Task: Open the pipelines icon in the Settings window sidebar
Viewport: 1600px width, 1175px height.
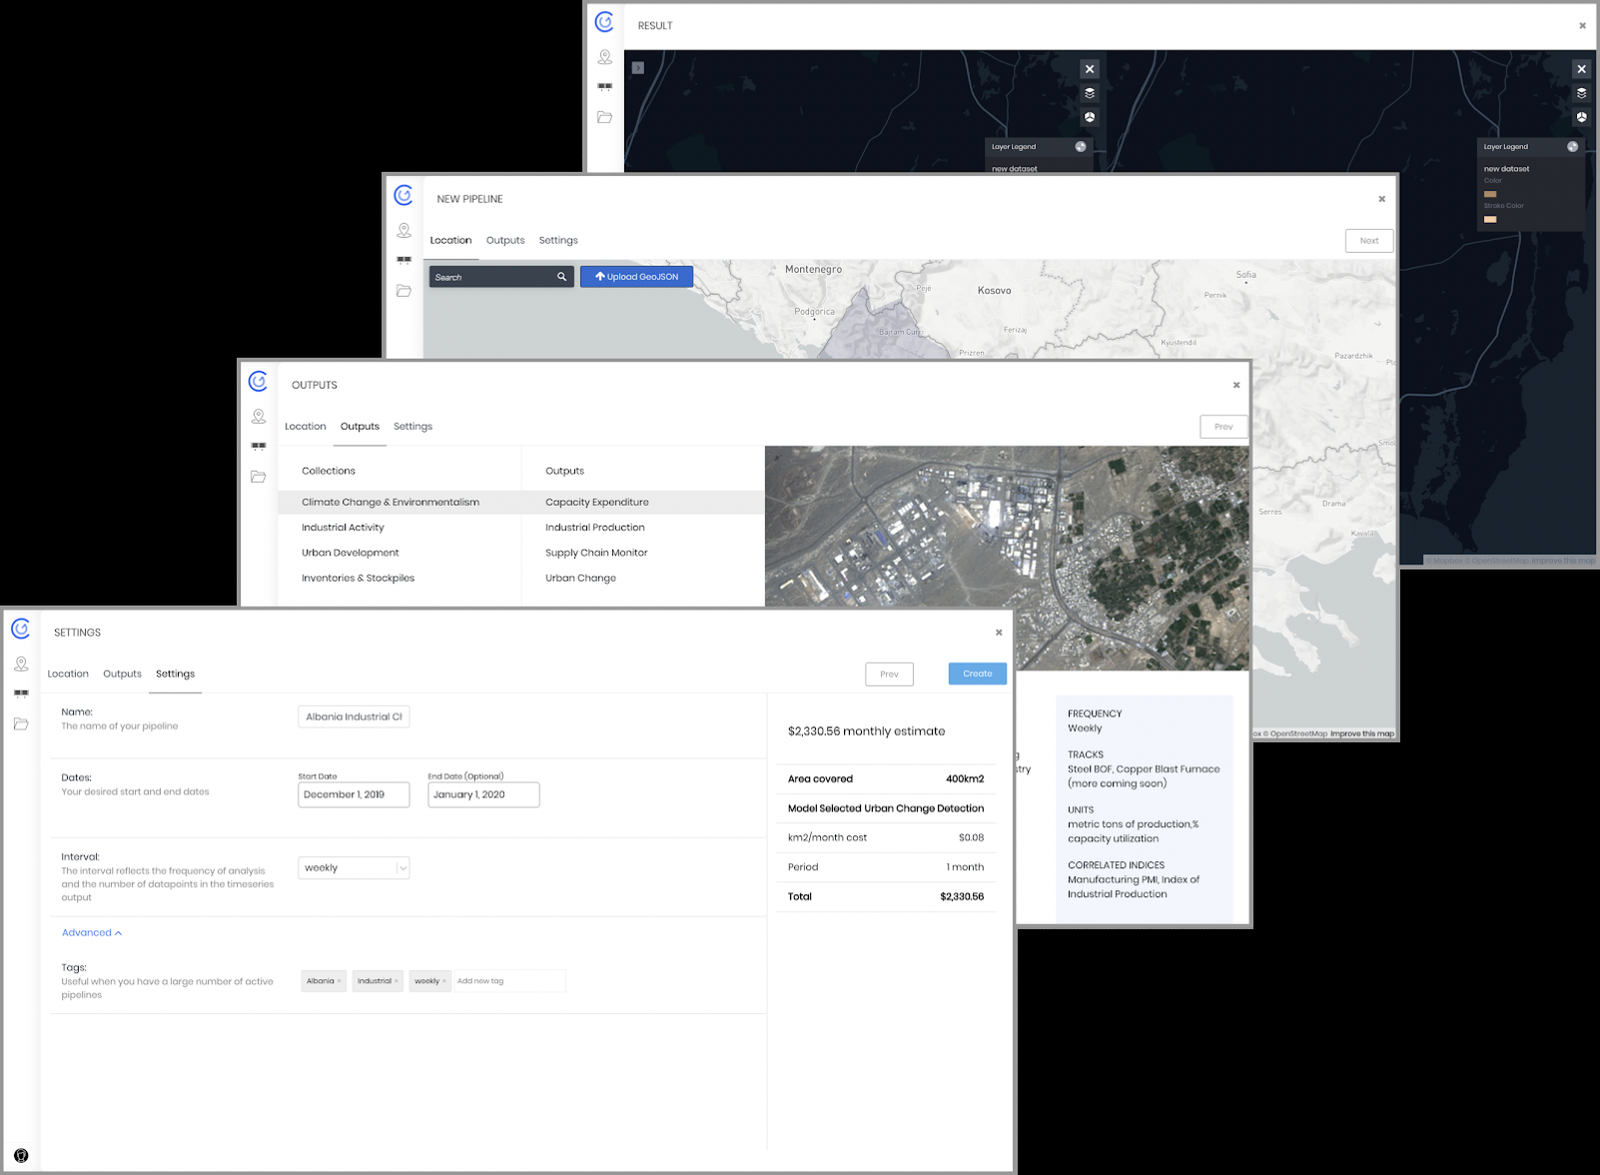Action: click(21, 693)
